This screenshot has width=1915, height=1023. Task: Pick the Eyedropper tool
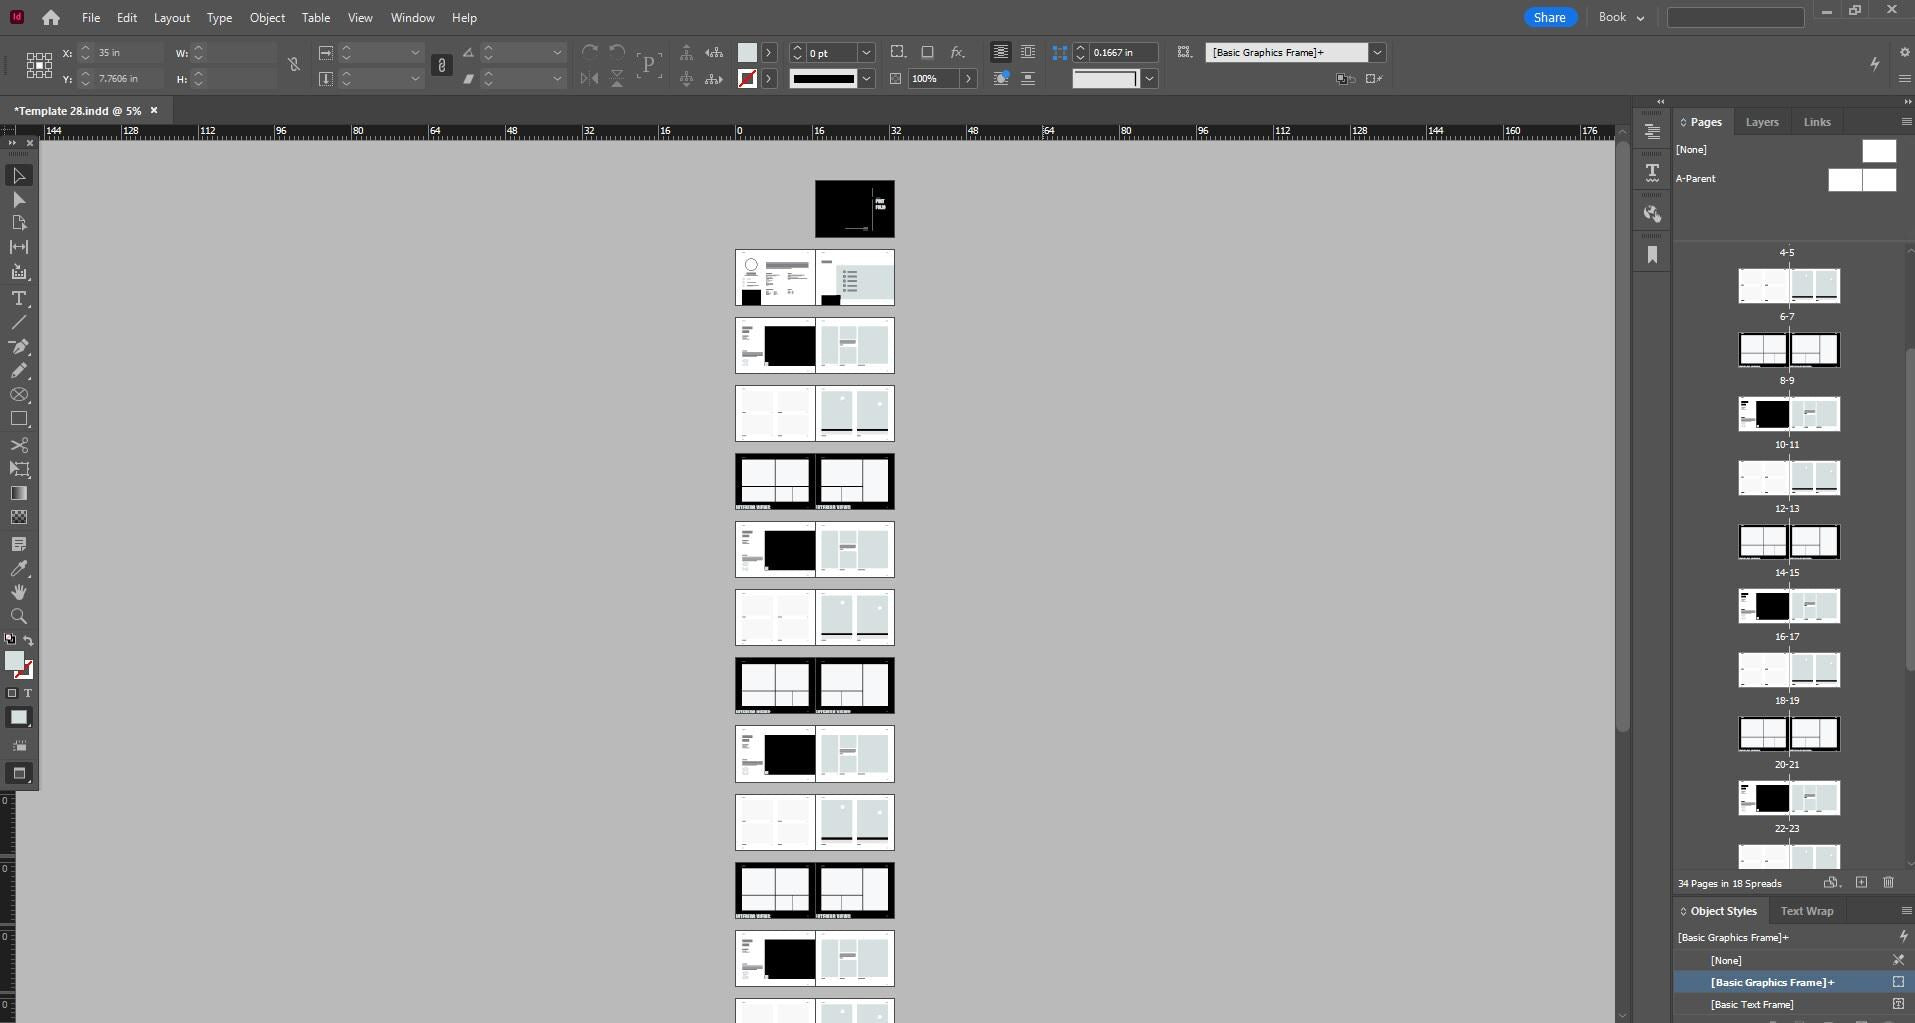[x=19, y=568]
